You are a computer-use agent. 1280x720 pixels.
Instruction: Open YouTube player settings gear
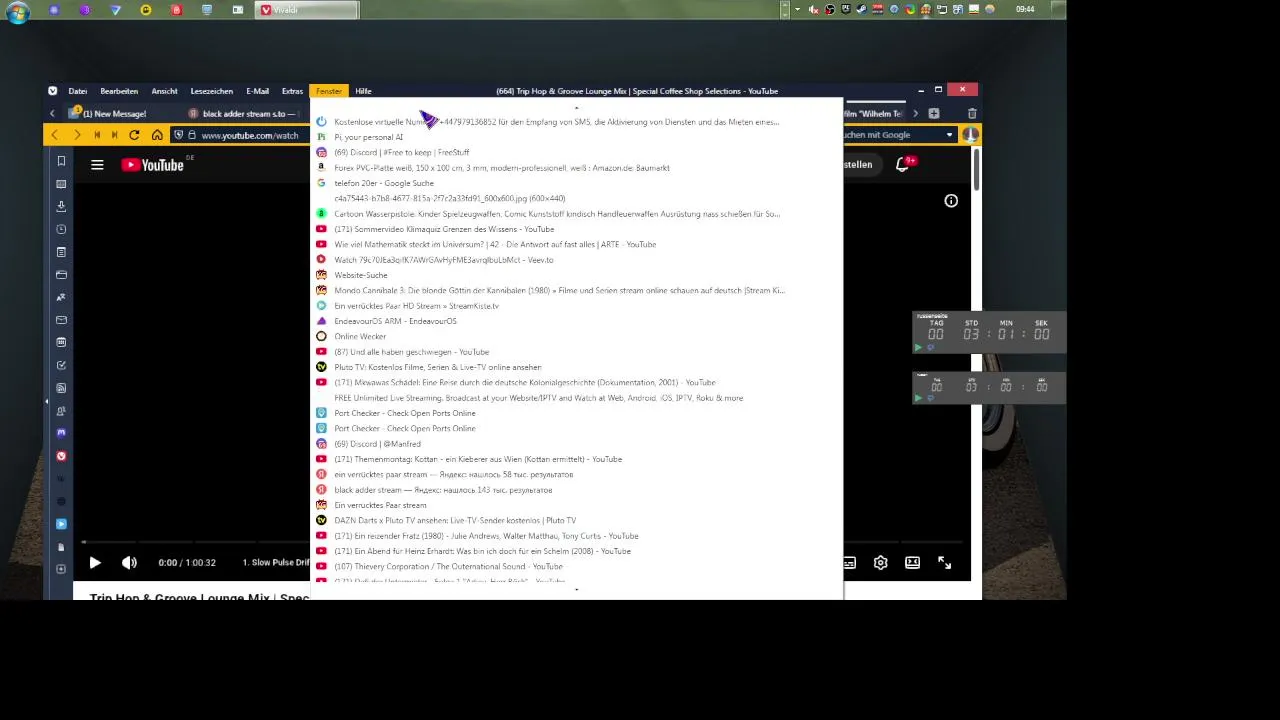pyautogui.click(x=881, y=563)
